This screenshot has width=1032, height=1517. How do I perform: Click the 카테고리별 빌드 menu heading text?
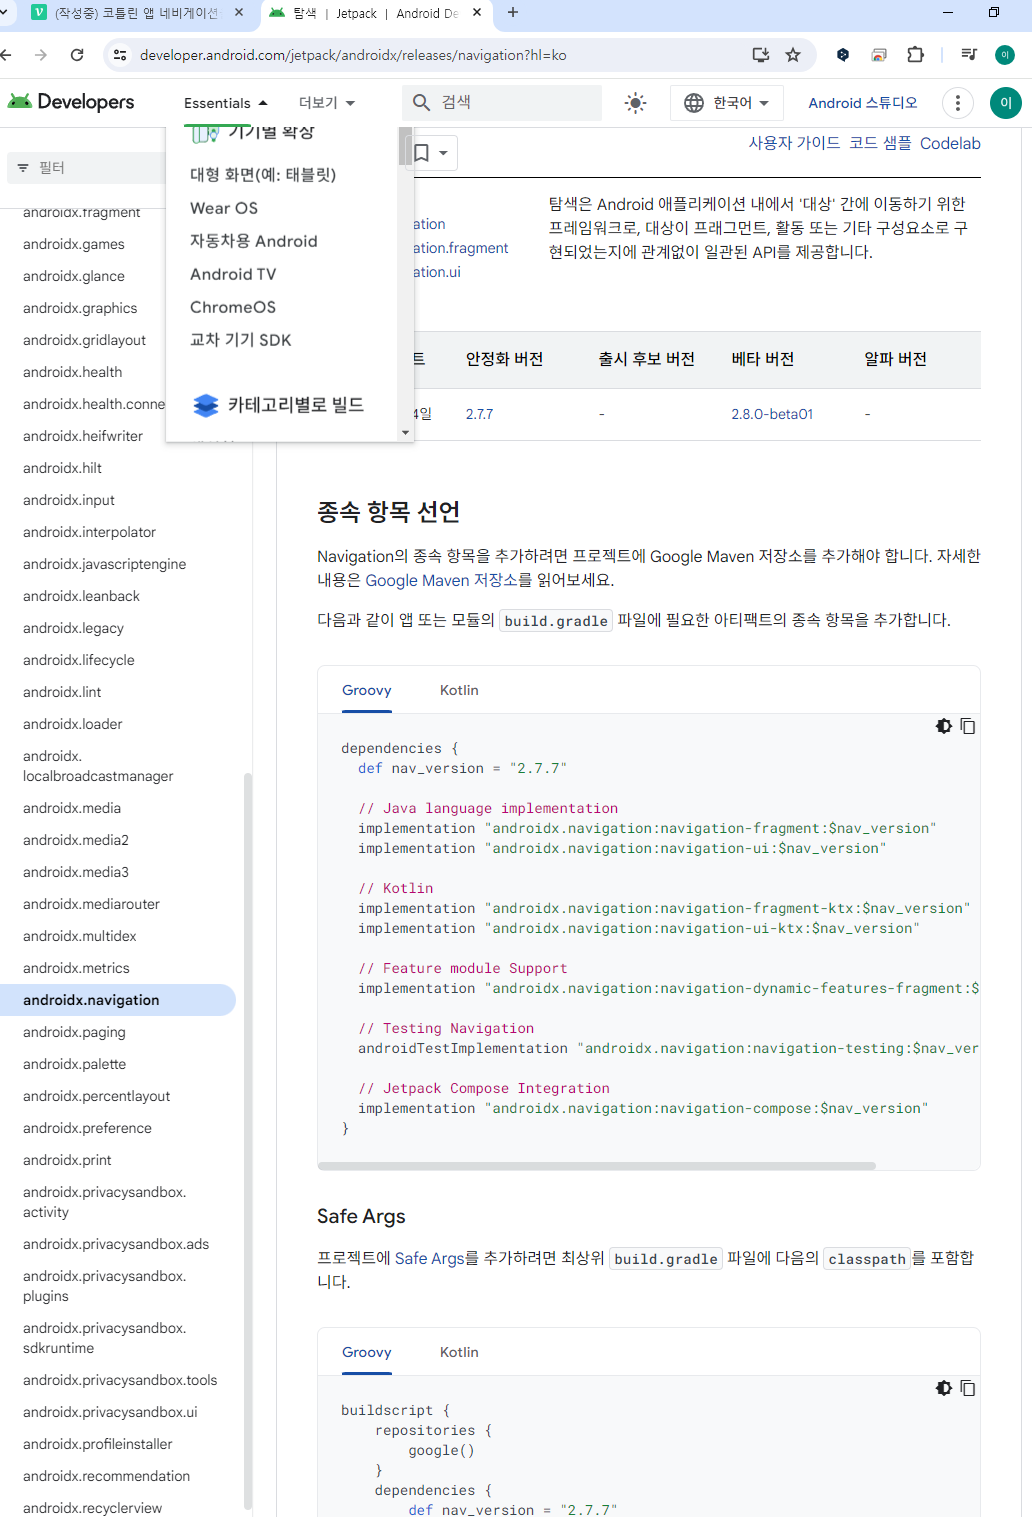click(x=296, y=405)
